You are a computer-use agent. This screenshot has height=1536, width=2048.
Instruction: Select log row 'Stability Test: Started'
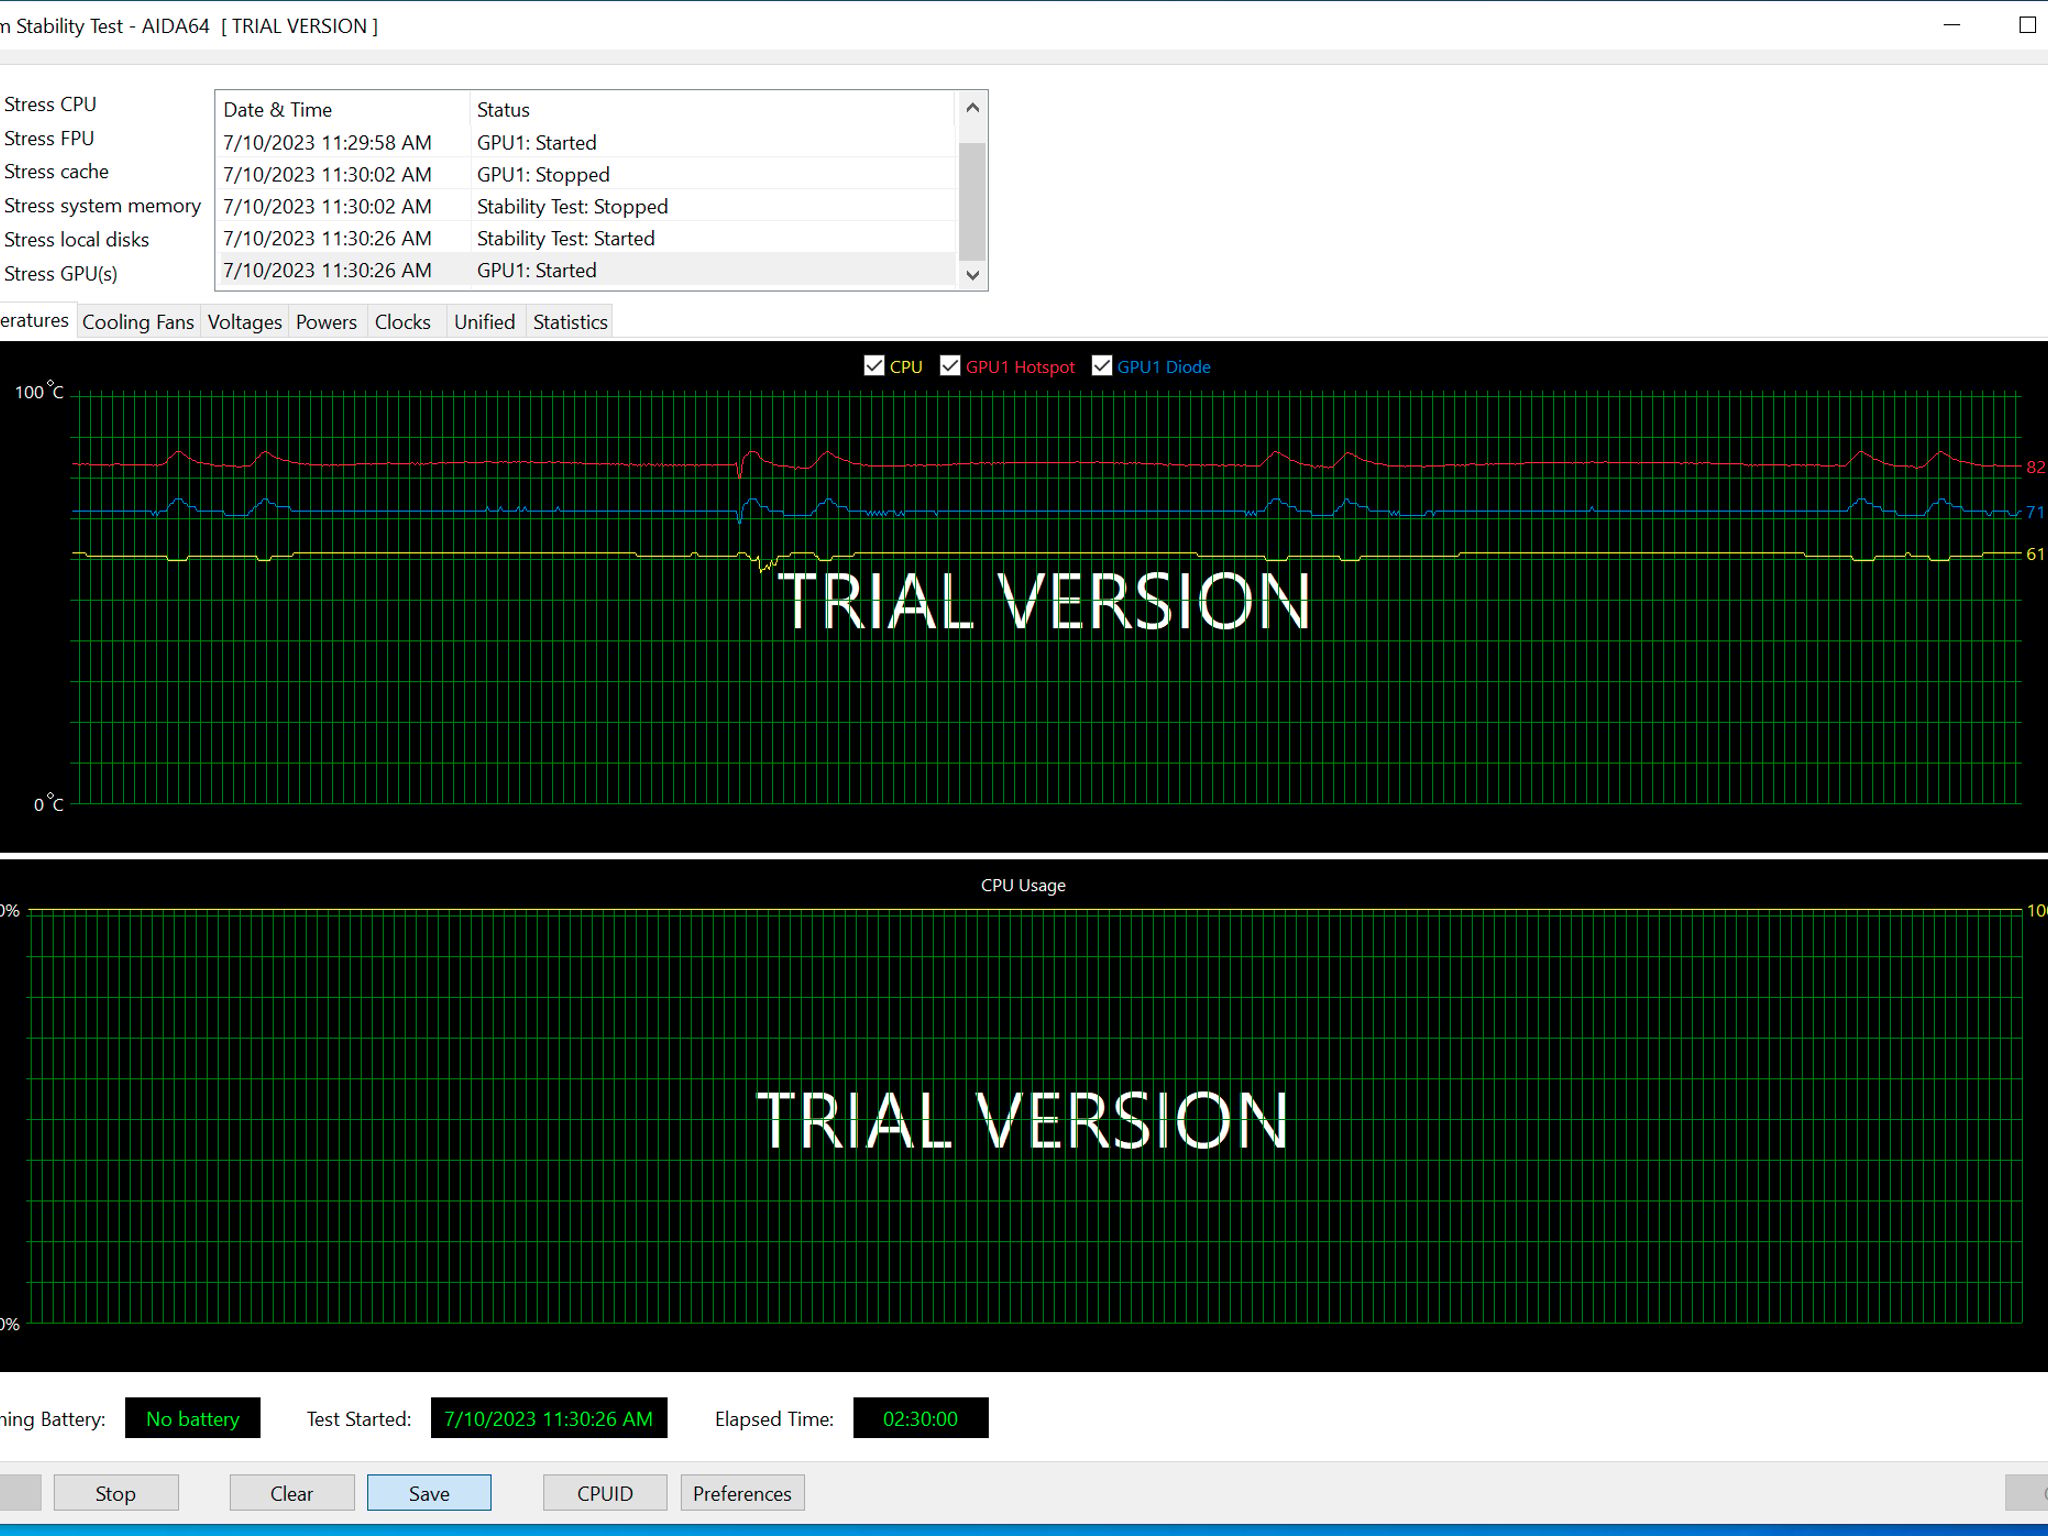(587, 238)
